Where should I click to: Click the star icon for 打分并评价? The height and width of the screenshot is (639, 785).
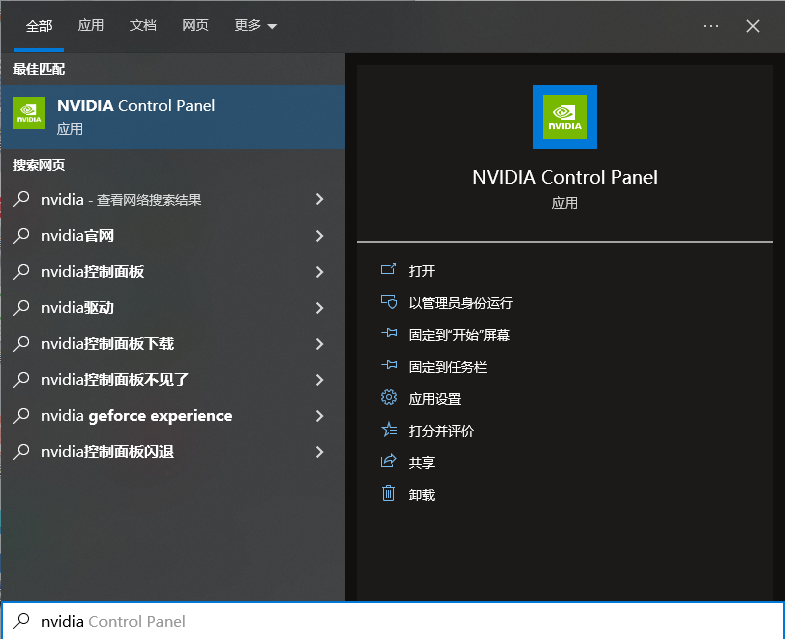388,430
